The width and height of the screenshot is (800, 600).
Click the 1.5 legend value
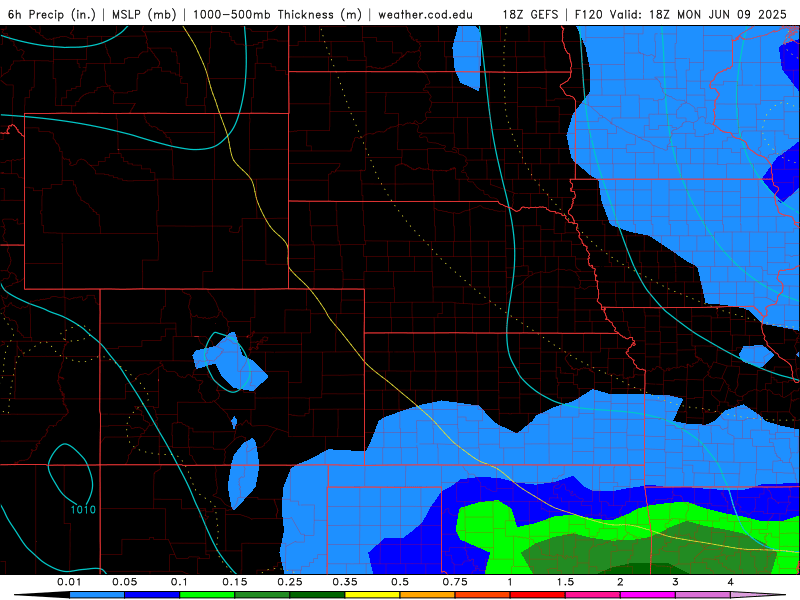565,582
